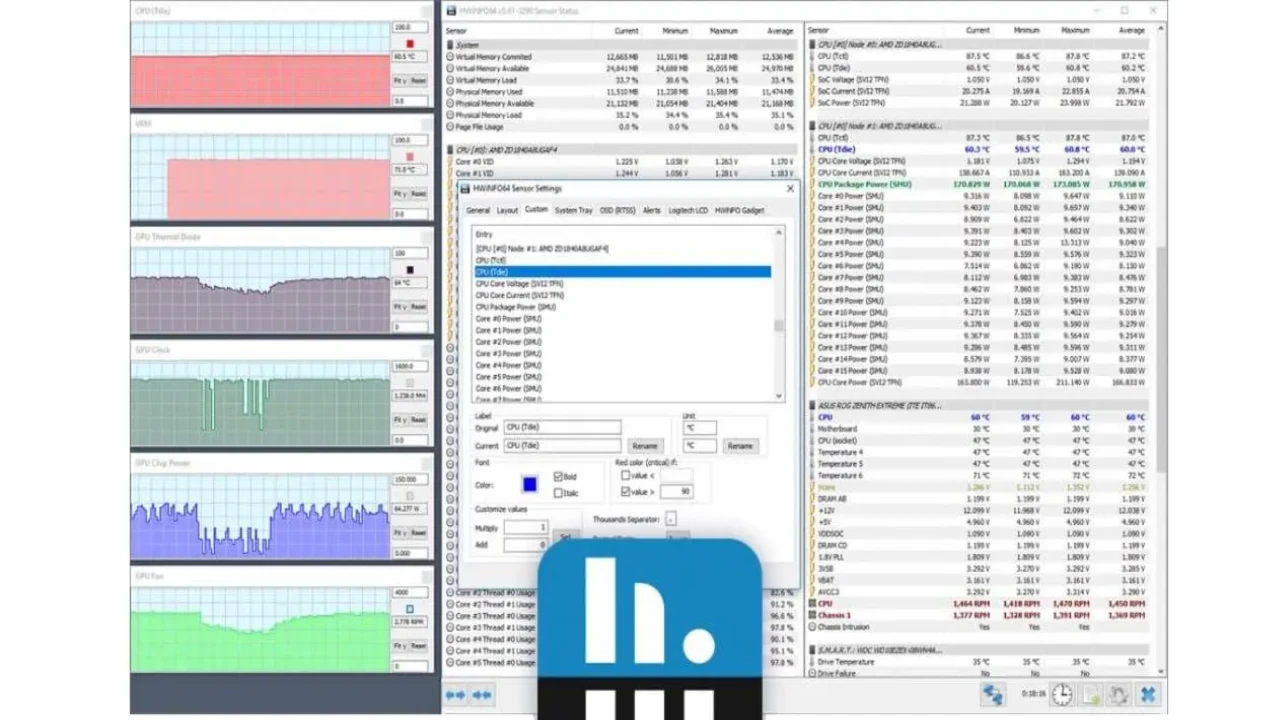
Task: Click 'CPU Package Power (SMU)' row in right panel
Action: tap(978, 184)
